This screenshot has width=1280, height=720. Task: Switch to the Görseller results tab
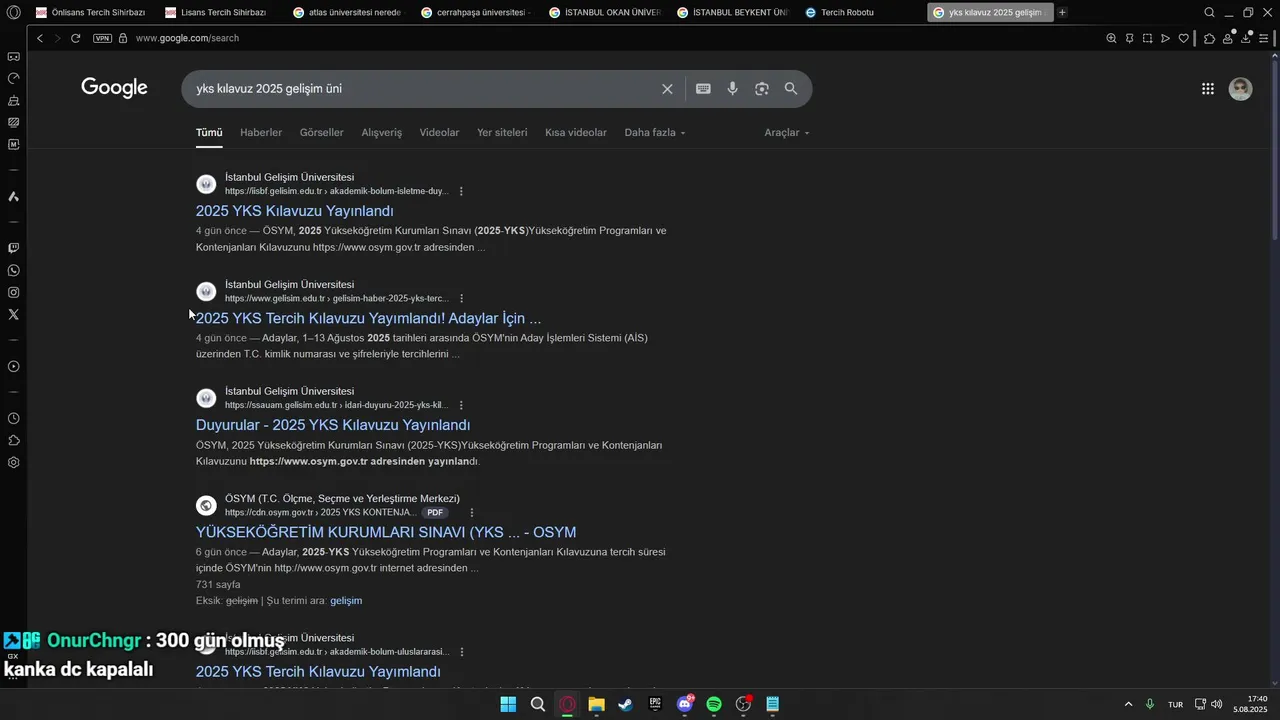[x=322, y=132]
